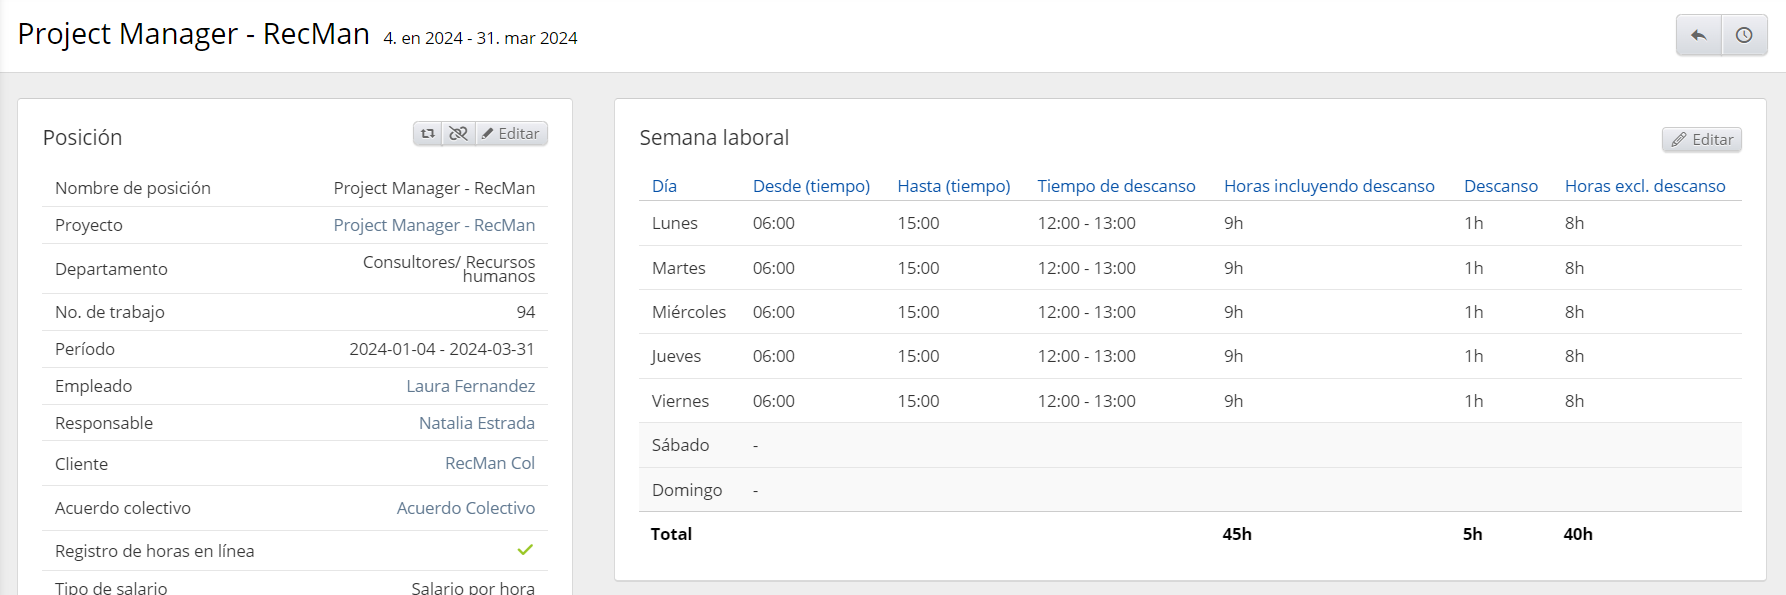Viewport: 1786px width, 595px height.
Task: Sort by Descanso column header
Action: (x=1500, y=186)
